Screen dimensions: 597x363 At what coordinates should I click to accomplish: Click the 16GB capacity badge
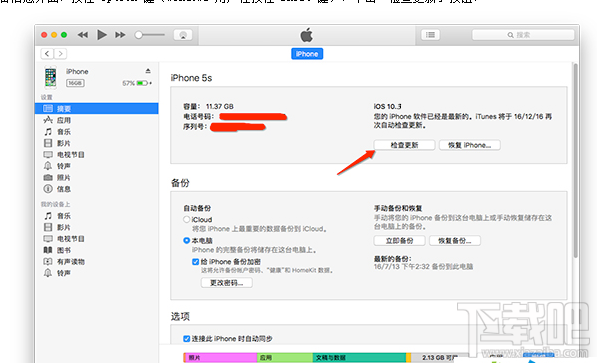click(x=75, y=83)
